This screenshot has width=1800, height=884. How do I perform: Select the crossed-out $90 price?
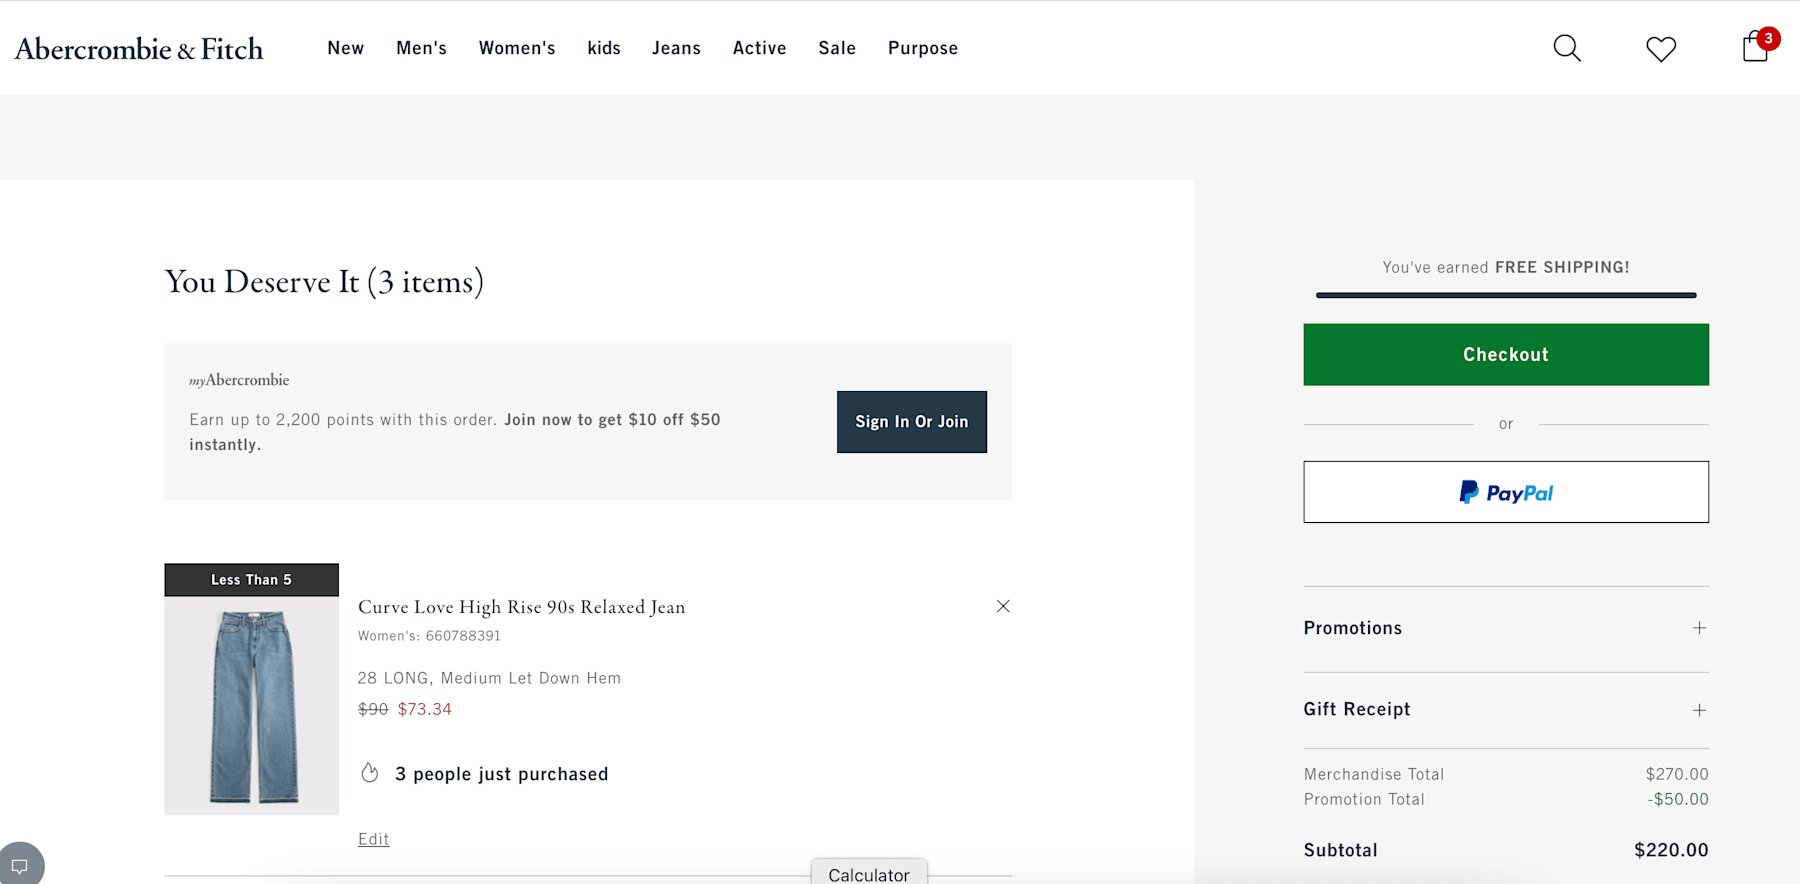(x=373, y=709)
